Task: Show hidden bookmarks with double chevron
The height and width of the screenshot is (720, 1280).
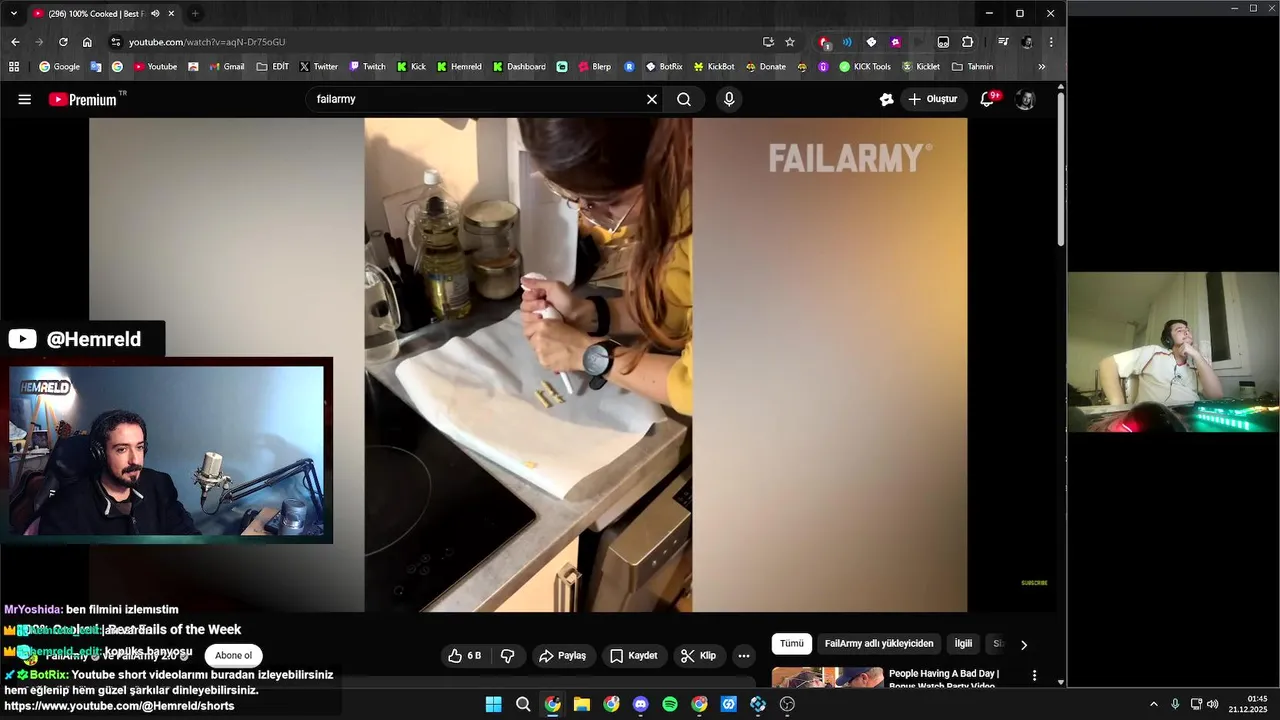Action: tap(1042, 67)
